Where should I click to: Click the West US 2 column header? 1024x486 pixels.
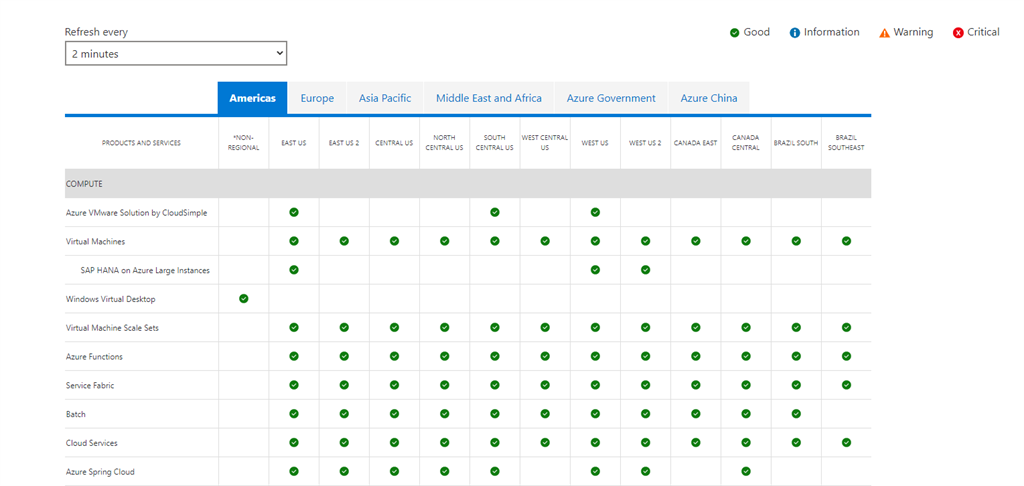click(x=645, y=143)
